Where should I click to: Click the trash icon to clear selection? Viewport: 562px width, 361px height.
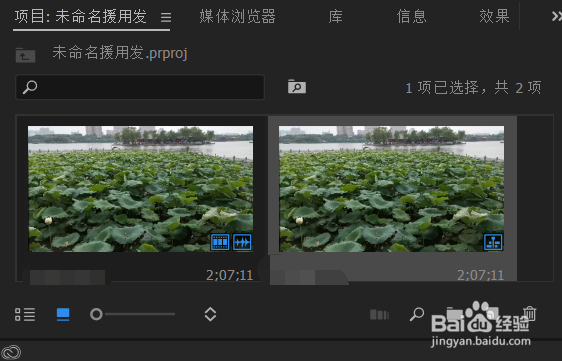tap(529, 314)
